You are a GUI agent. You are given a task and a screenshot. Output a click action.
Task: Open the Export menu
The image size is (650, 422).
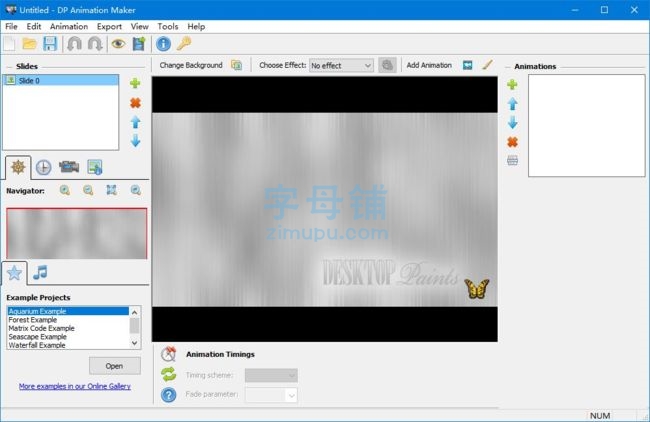tap(109, 27)
